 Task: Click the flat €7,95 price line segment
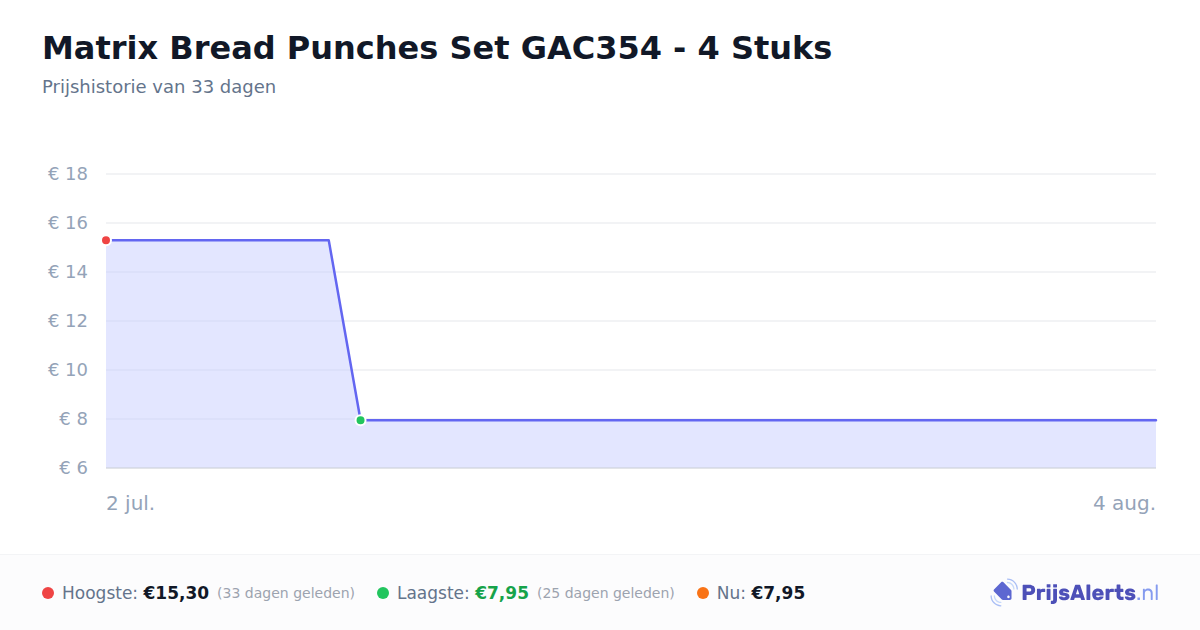tap(758, 420)
